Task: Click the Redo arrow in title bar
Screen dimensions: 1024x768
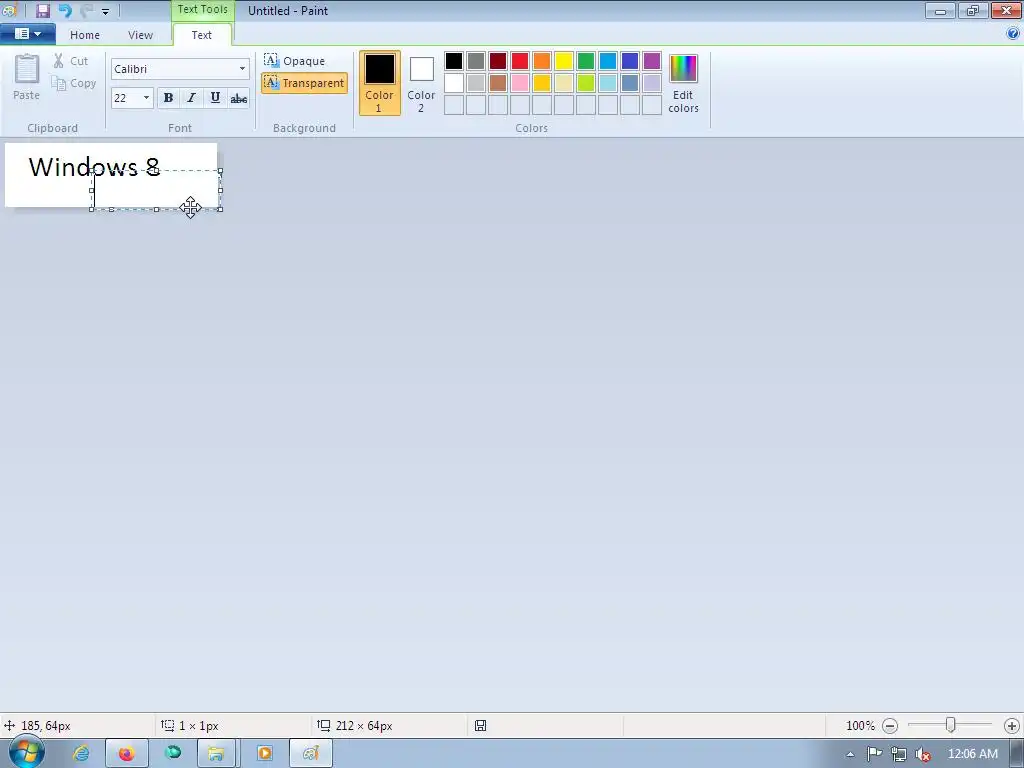Action: point(86,10)
